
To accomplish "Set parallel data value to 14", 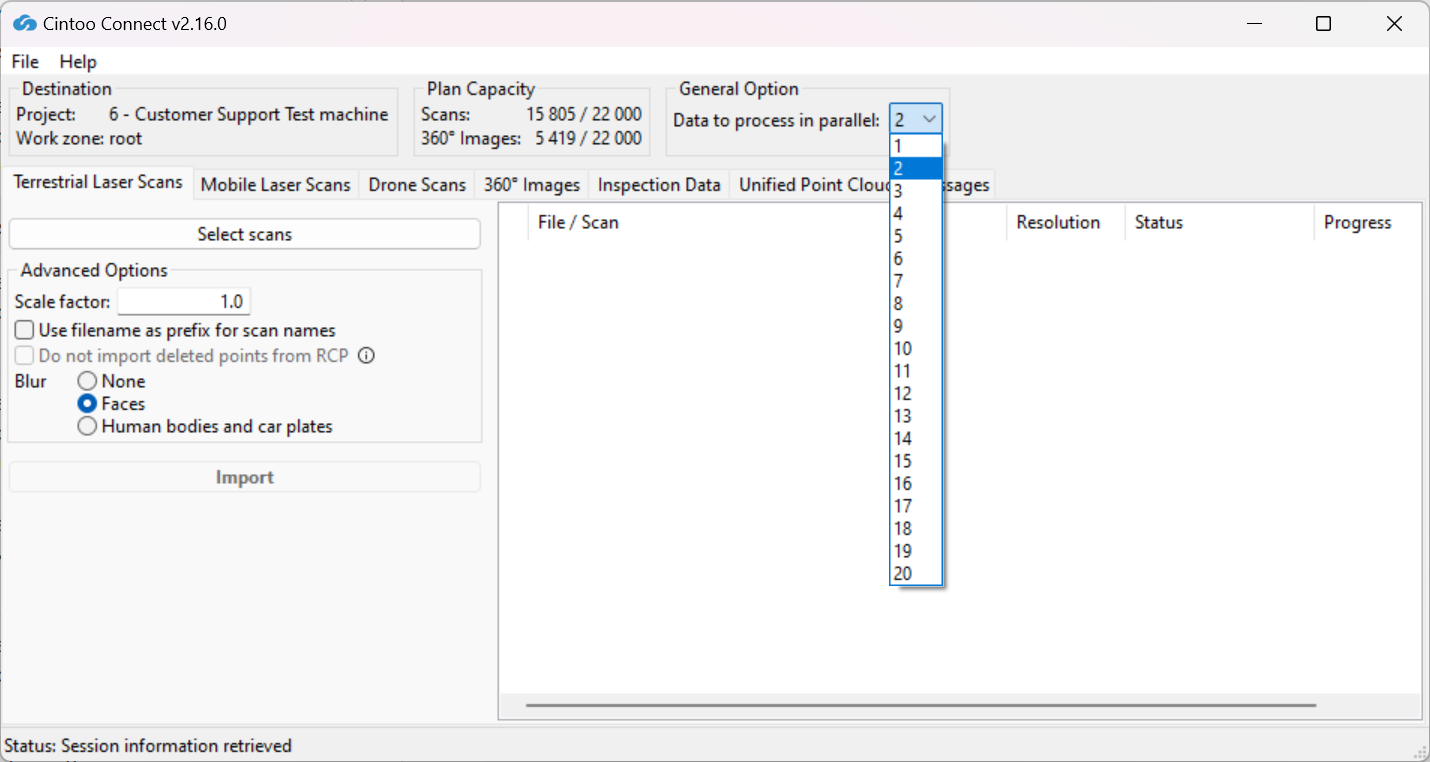I will click(x=916, y=438).
